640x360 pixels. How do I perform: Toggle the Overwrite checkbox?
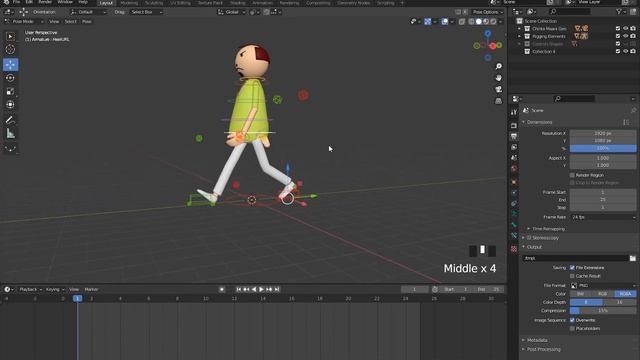[572, 320]
